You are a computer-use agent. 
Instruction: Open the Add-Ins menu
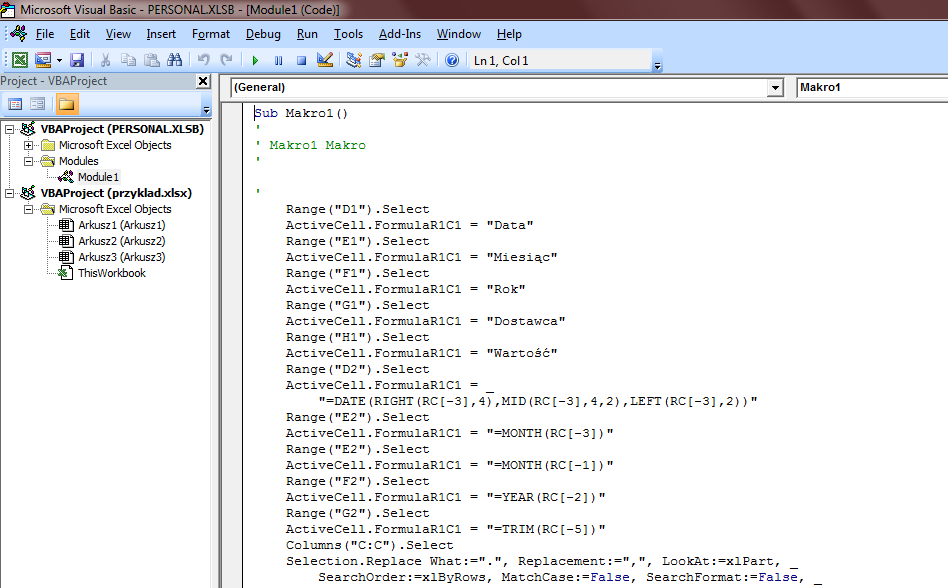coord(400,34)
